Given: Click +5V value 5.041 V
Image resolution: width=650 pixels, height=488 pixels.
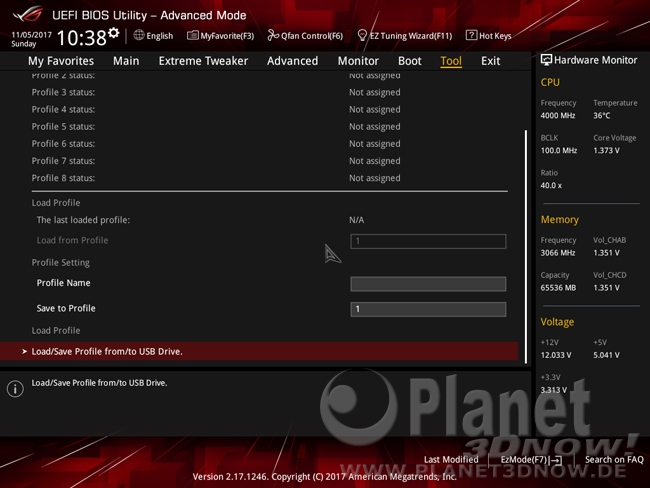Looking at the screenshot, I should 606,355.
